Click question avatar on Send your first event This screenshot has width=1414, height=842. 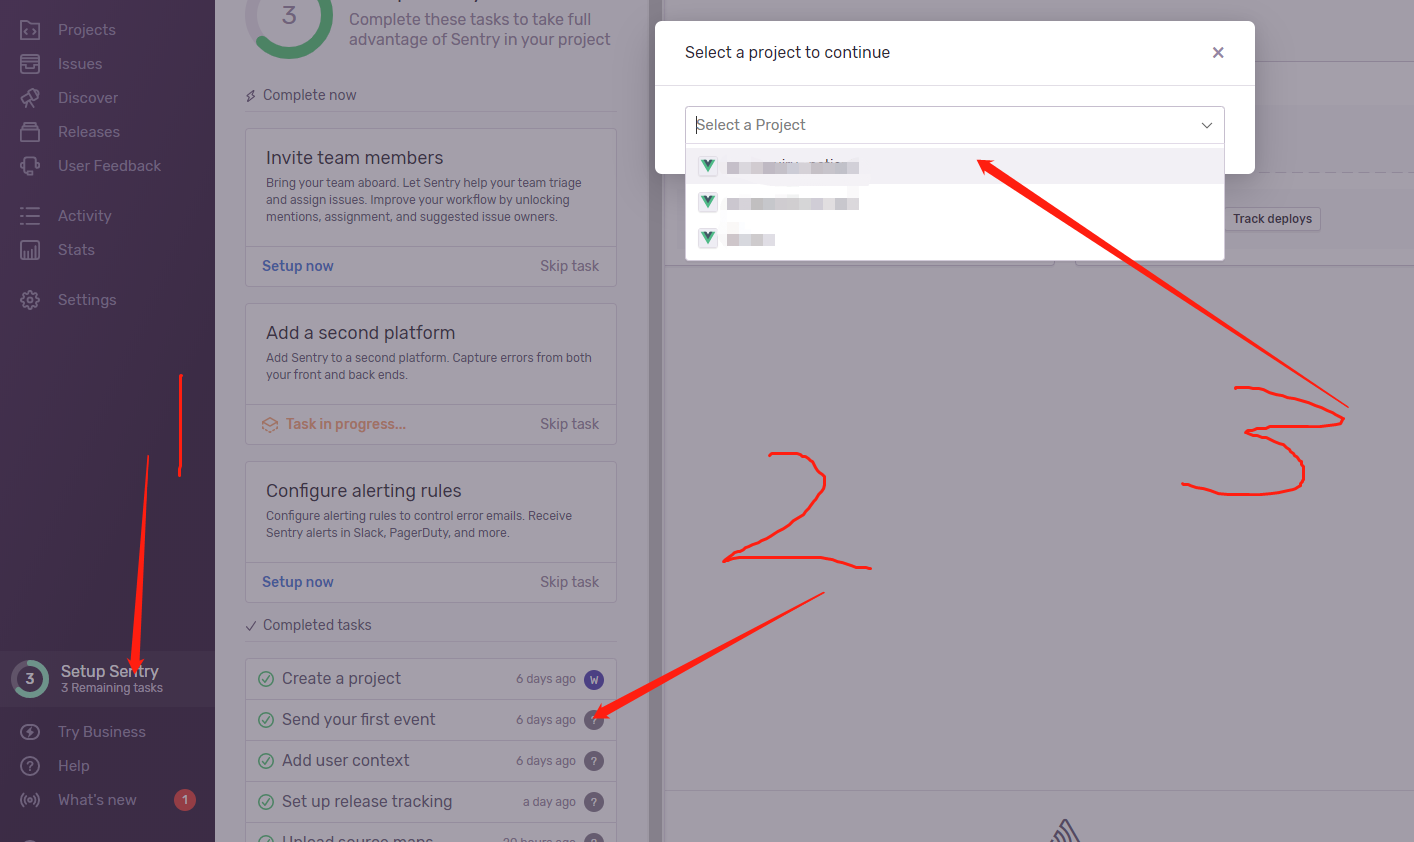tap(594, 720)
